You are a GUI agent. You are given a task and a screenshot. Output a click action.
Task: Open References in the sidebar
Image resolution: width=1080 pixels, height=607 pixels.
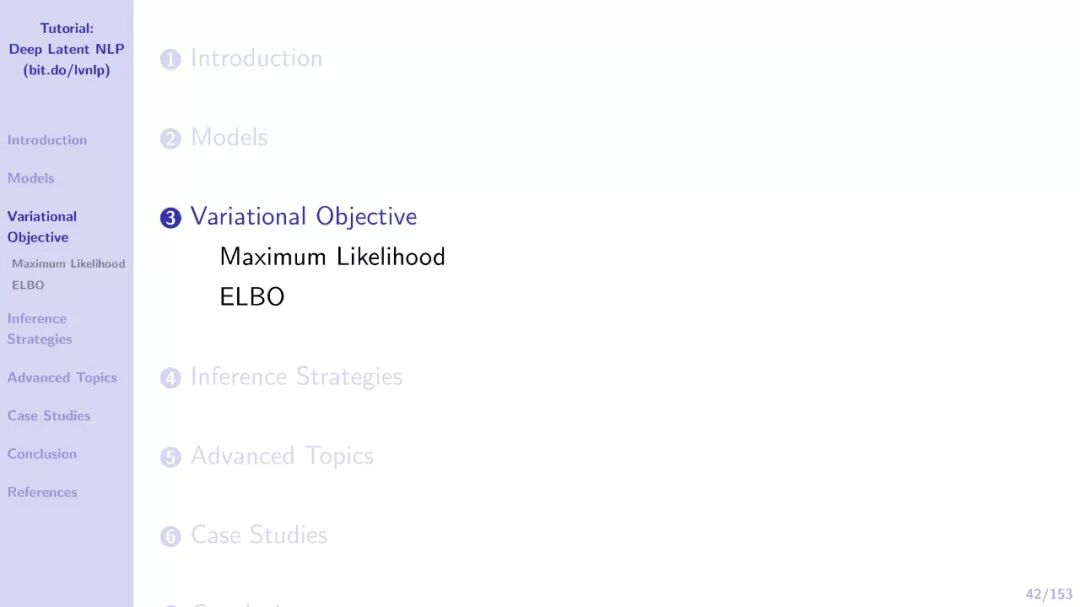[x=42, y=492]
